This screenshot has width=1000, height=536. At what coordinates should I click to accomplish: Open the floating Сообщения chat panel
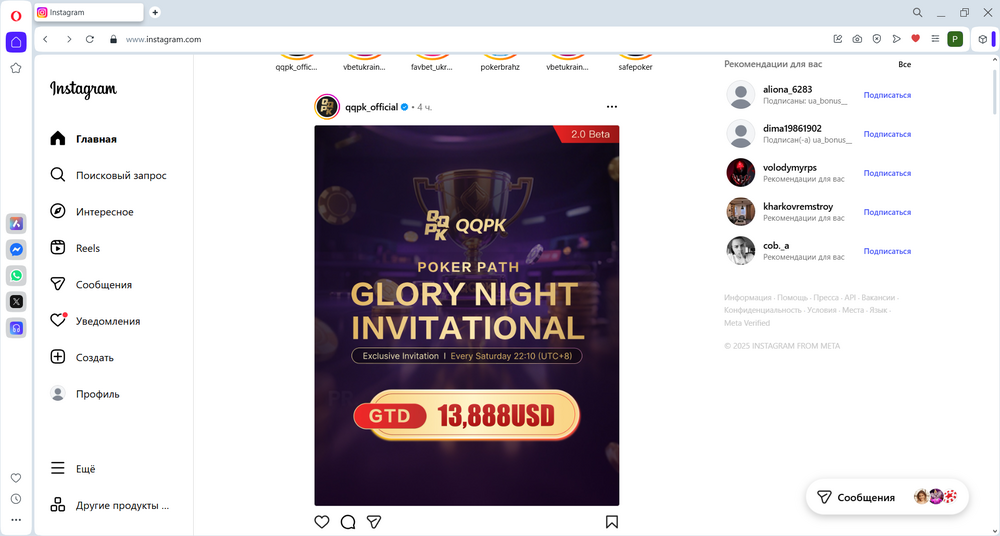(887, 497)
